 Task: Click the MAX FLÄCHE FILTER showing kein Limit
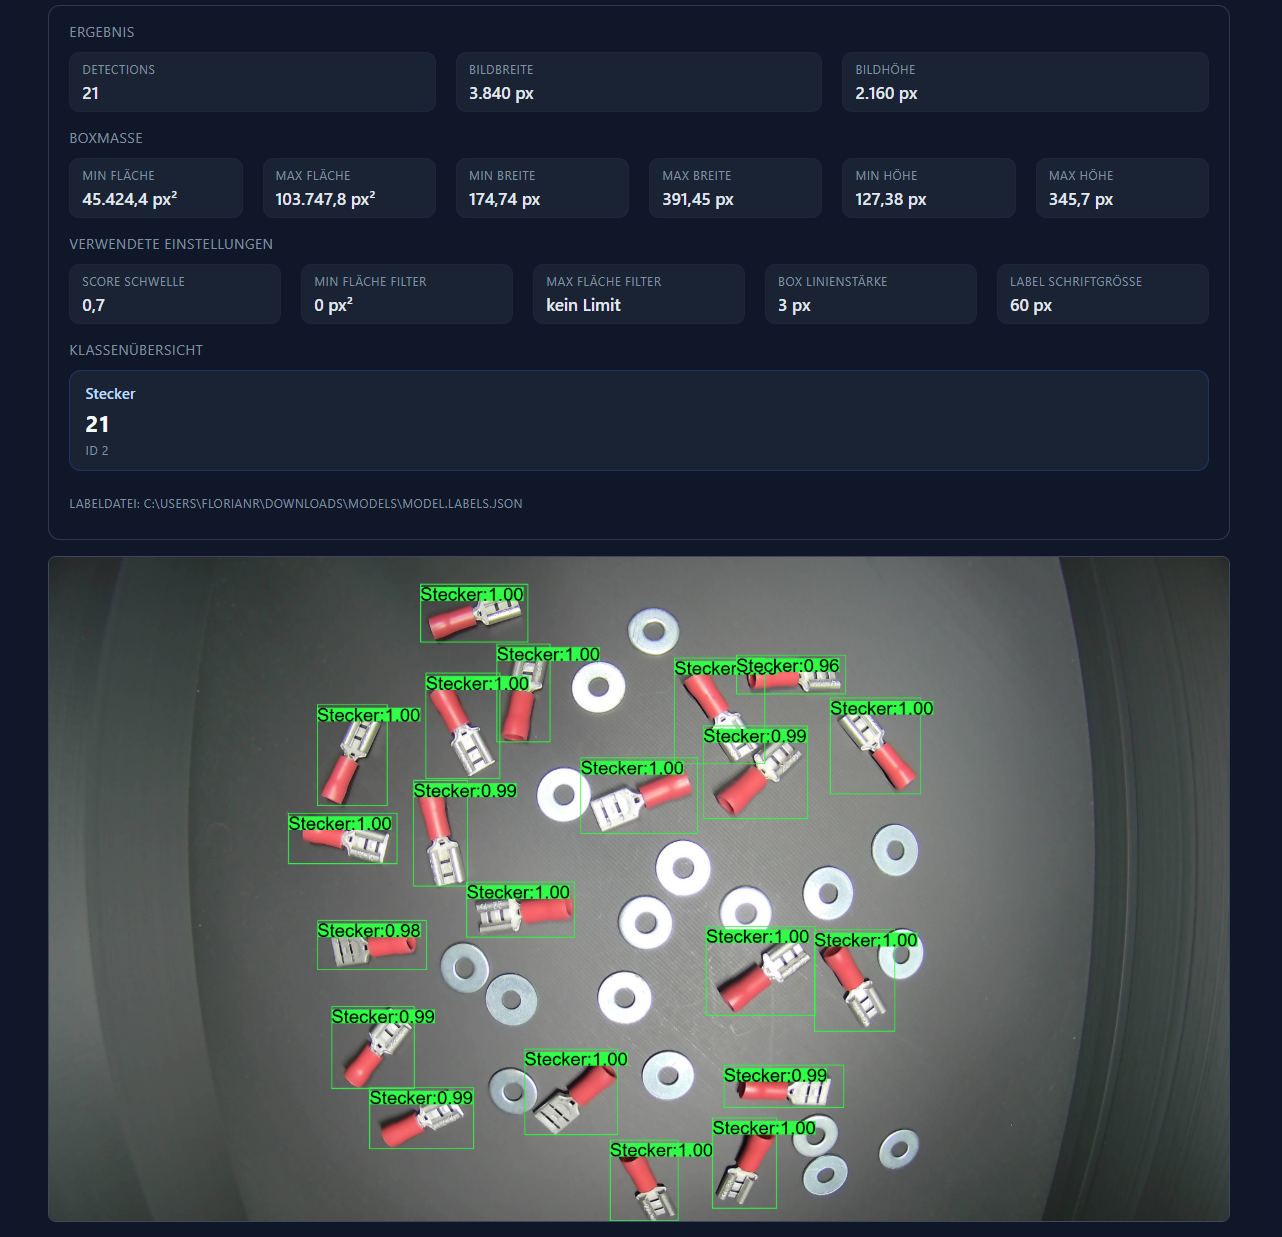(x=638, y=294)
